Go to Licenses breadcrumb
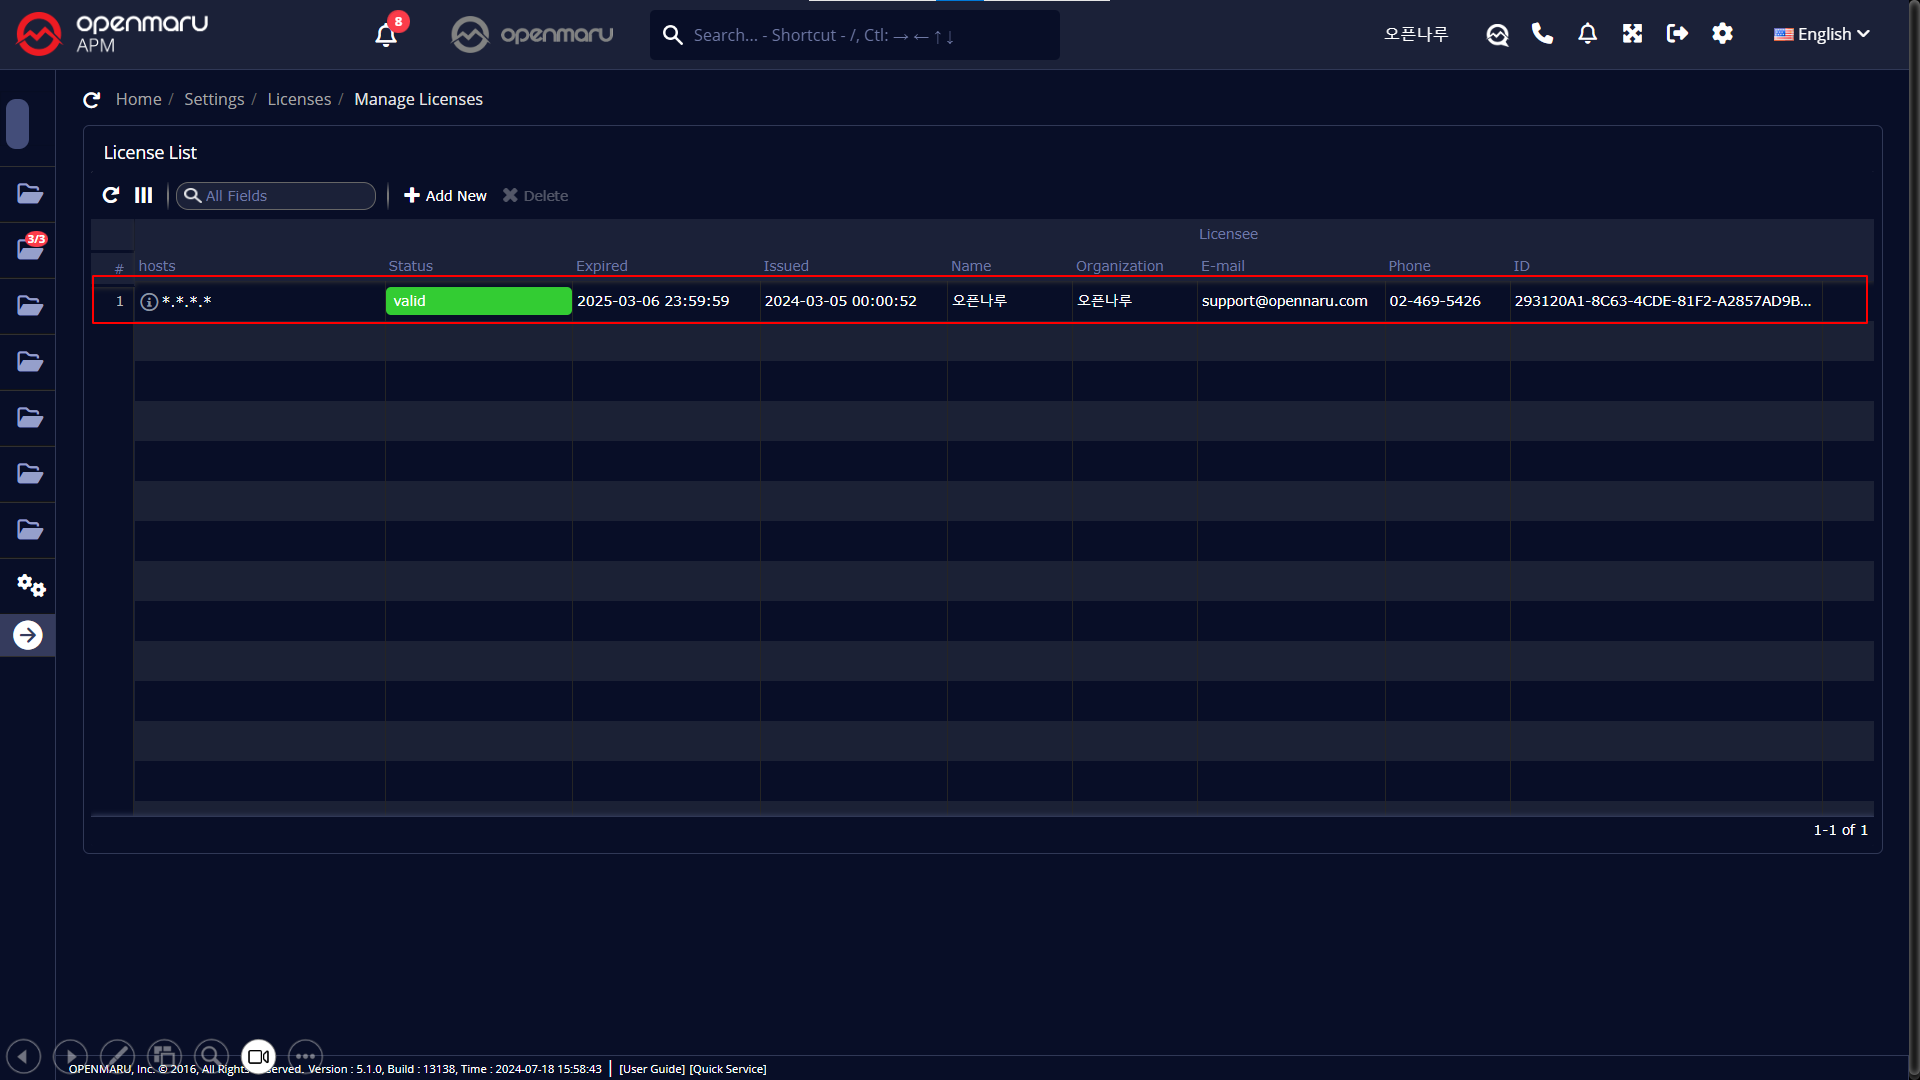Image resolution: width=1920 pixels, height=1080 pixels. pyautogui.click(x=299, y=99)
